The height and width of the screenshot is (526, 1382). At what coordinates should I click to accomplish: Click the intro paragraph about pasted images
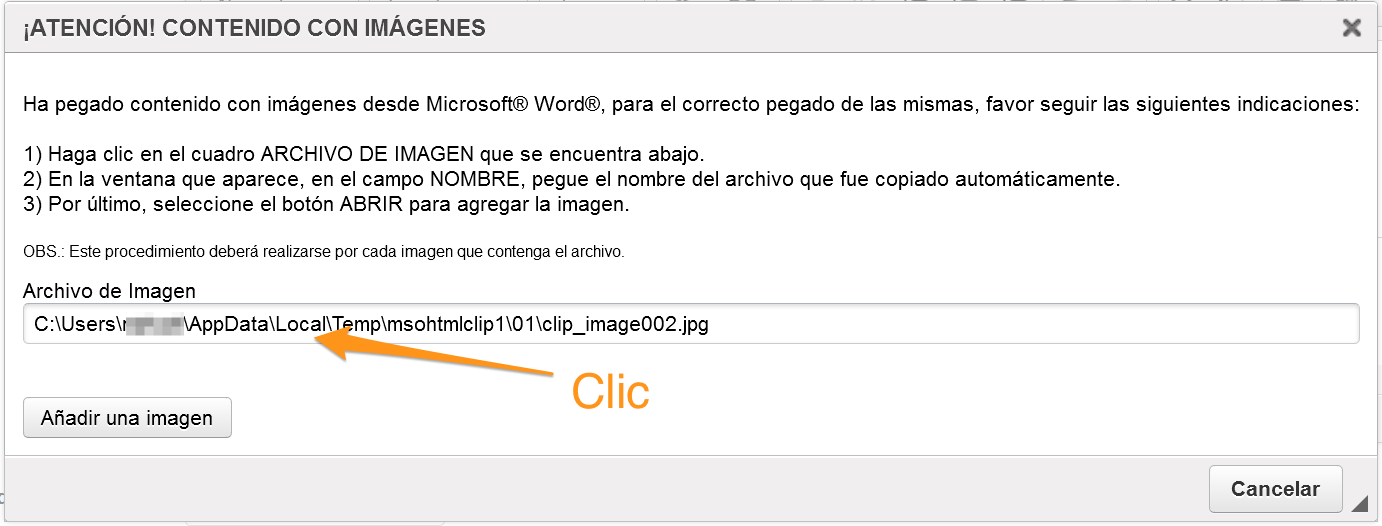(690, 104)
